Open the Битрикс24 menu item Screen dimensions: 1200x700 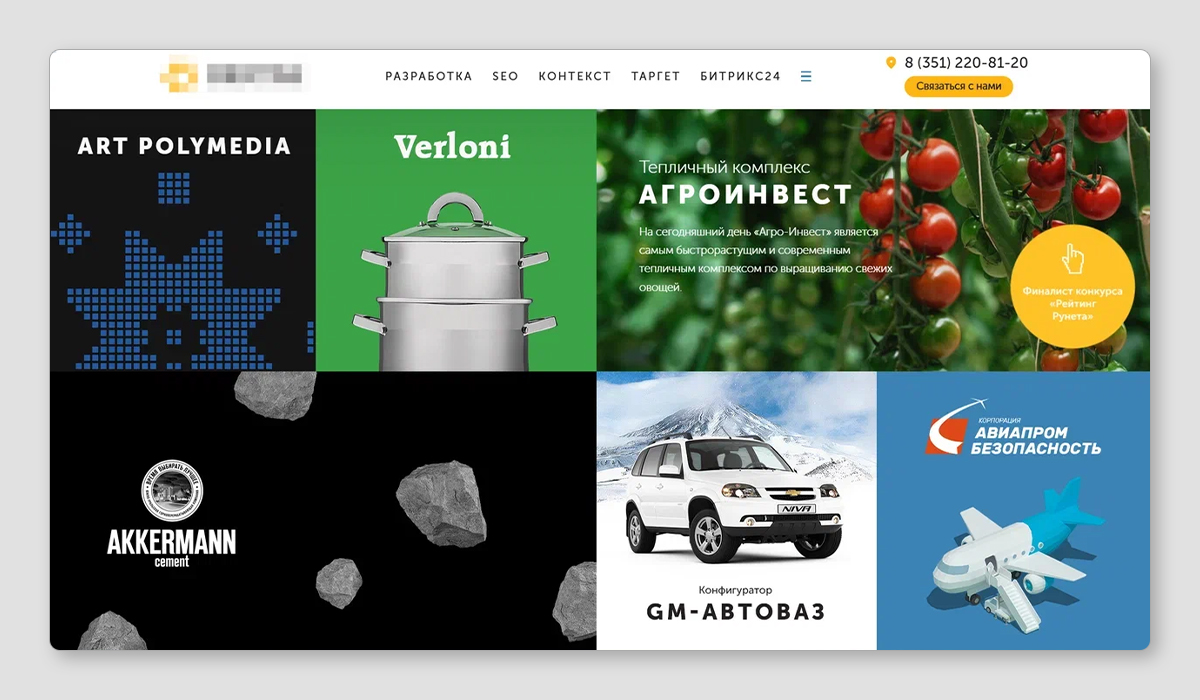pos(741,76)
